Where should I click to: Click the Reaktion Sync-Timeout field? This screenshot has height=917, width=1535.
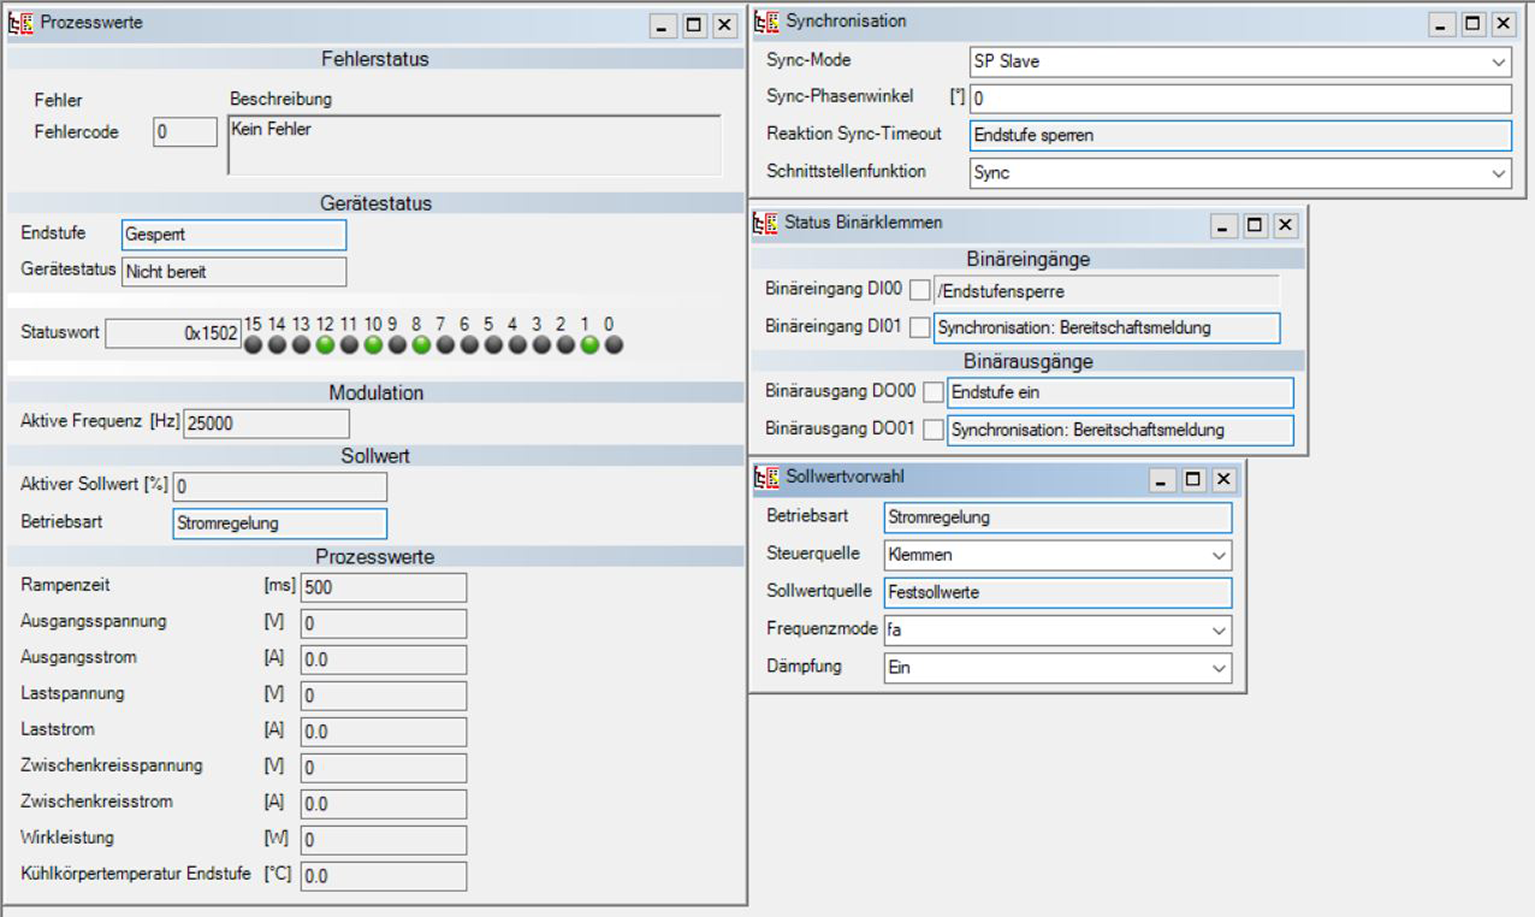1239,136
